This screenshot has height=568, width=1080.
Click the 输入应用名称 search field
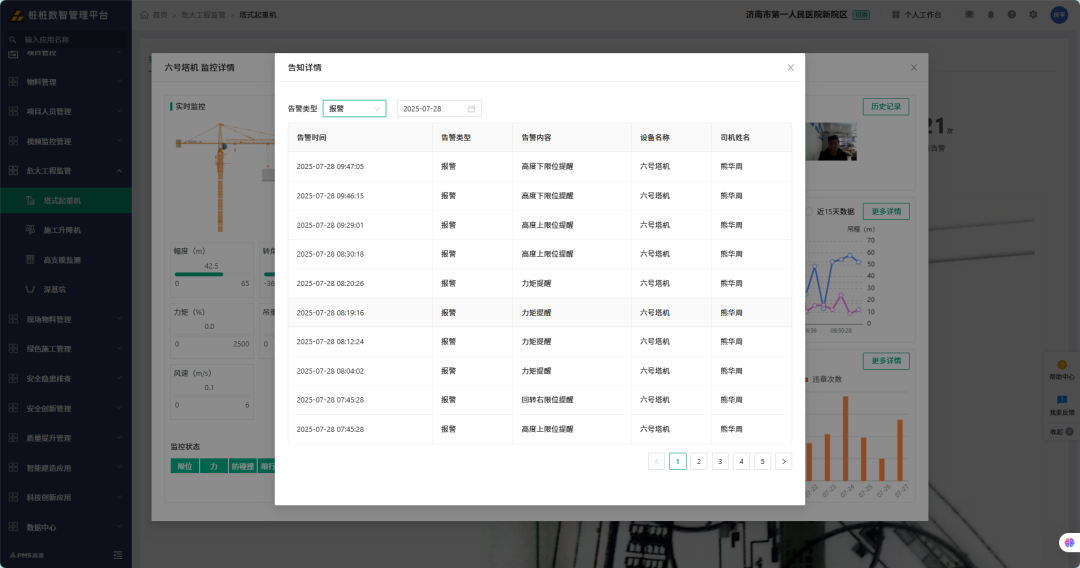[x=65, y=39]
